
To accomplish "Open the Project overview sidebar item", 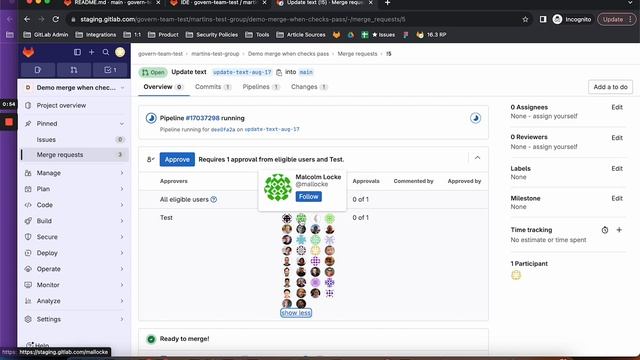I will pyautogui.click(x=74, y=106).
